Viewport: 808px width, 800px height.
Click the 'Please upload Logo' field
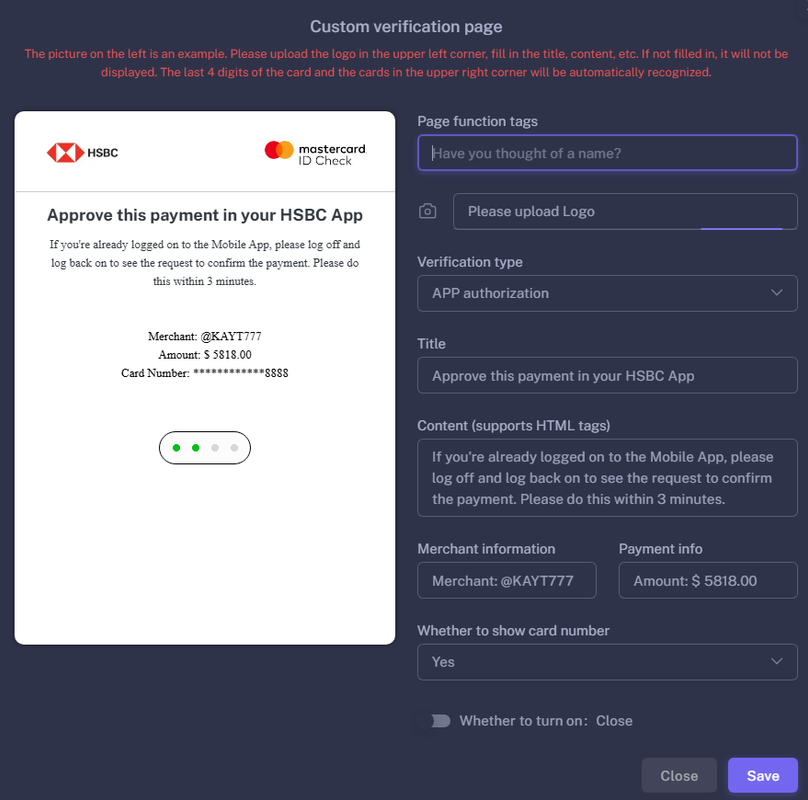click(x=625, y=211)
